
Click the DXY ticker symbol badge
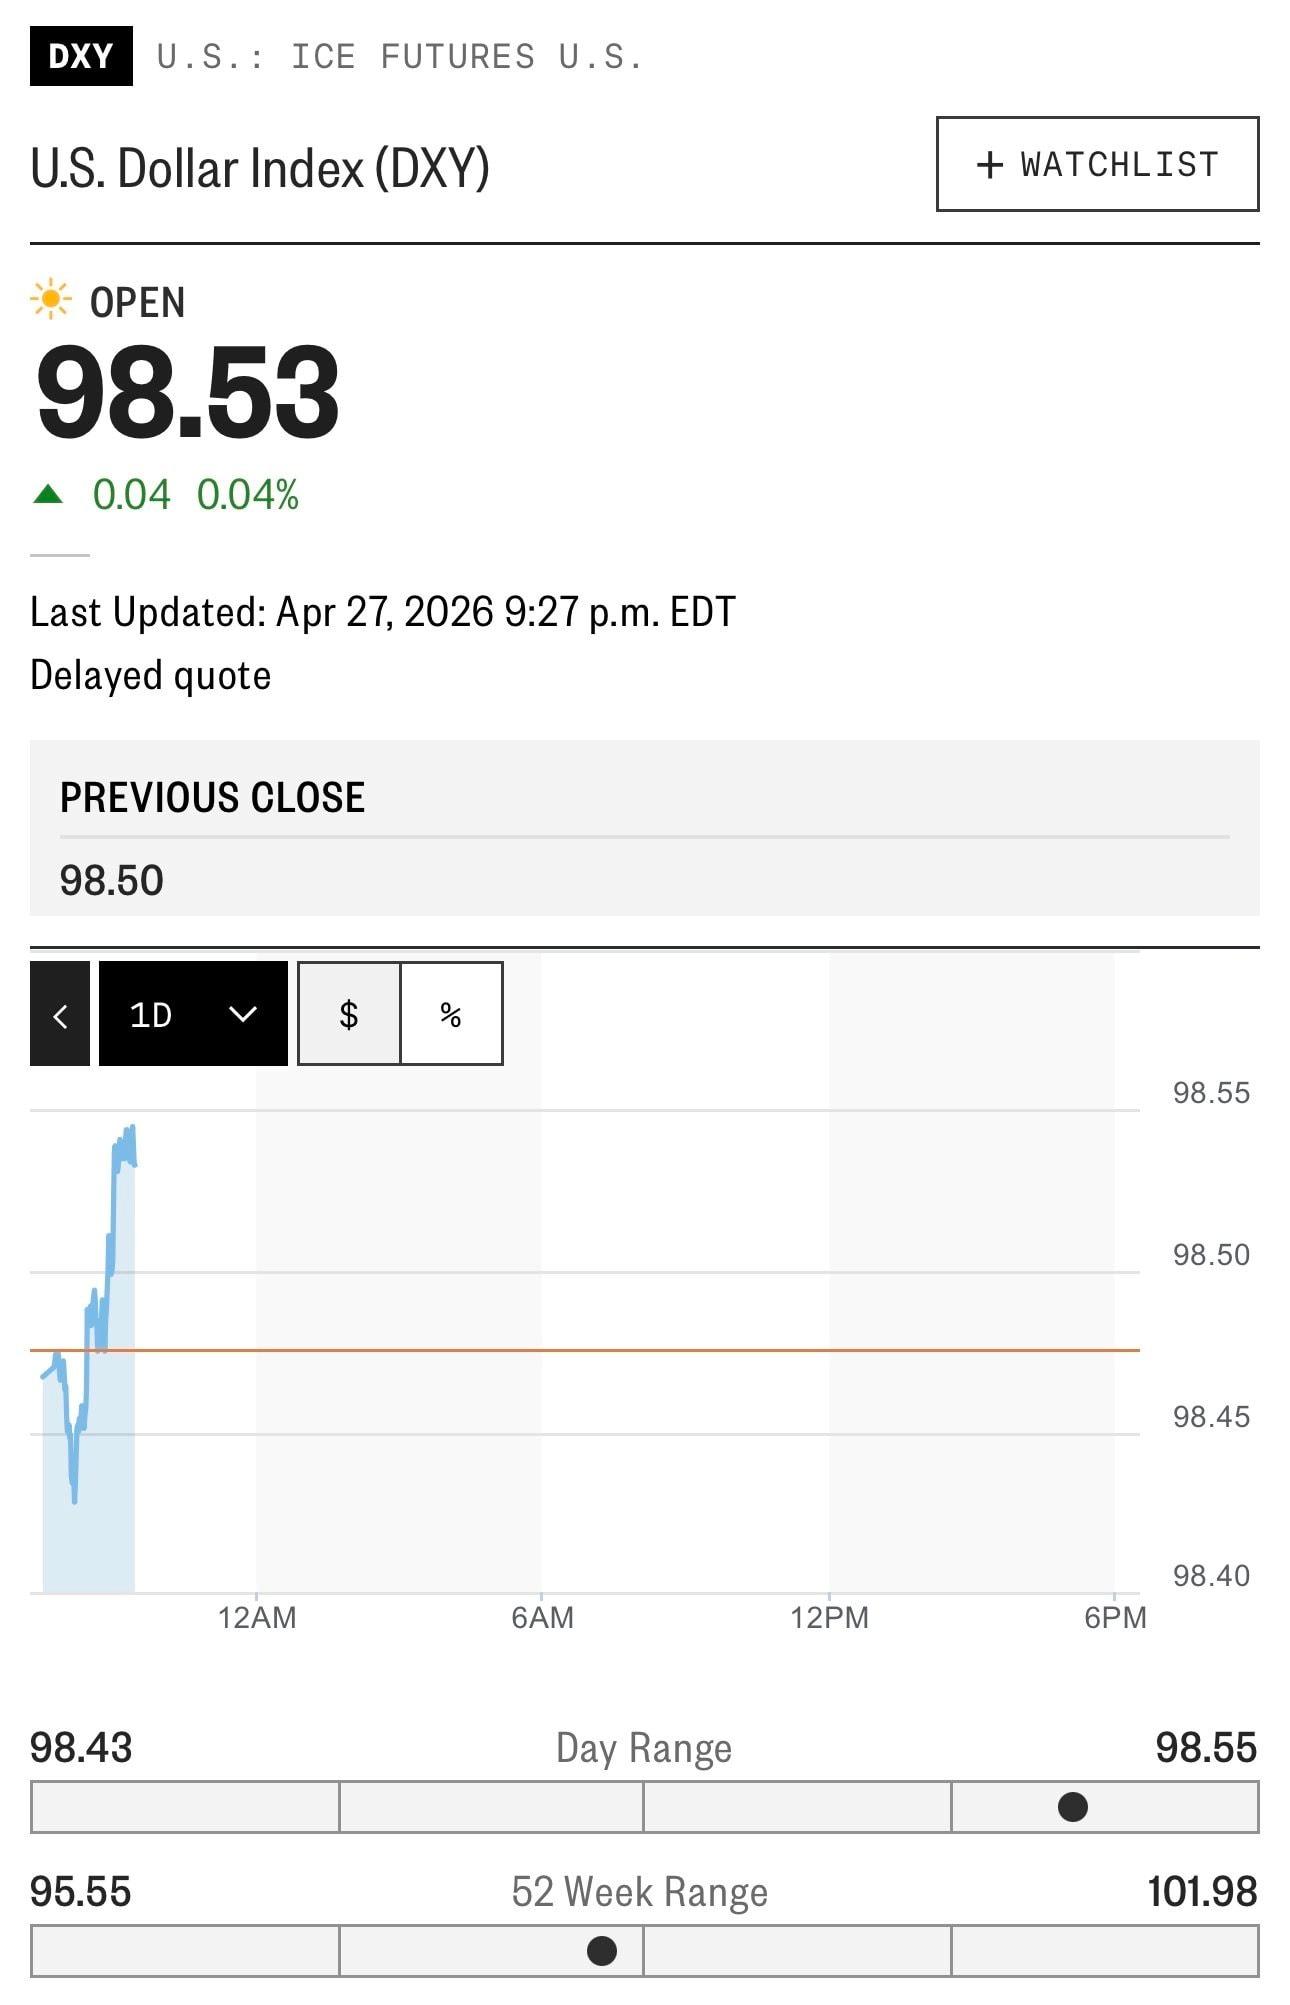tap(81, 56)
